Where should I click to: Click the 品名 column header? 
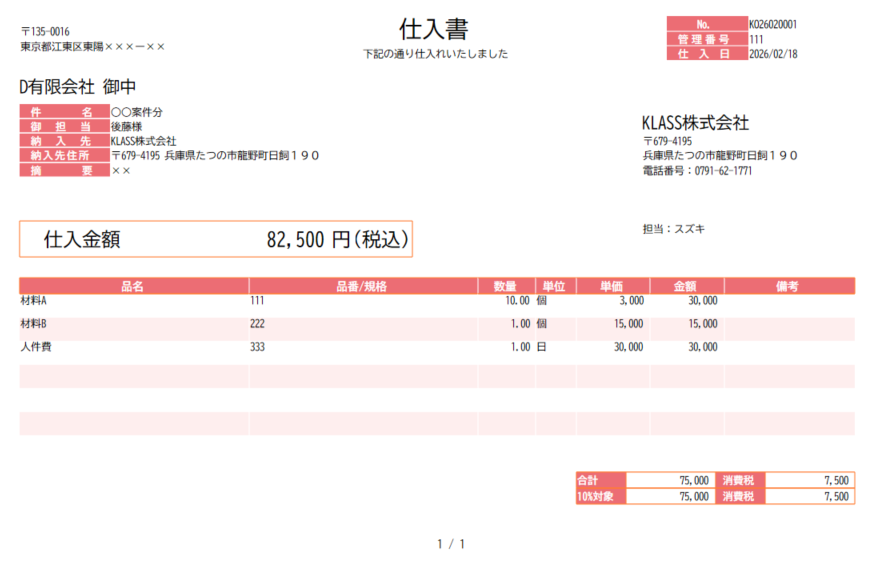tap(133, 286)
